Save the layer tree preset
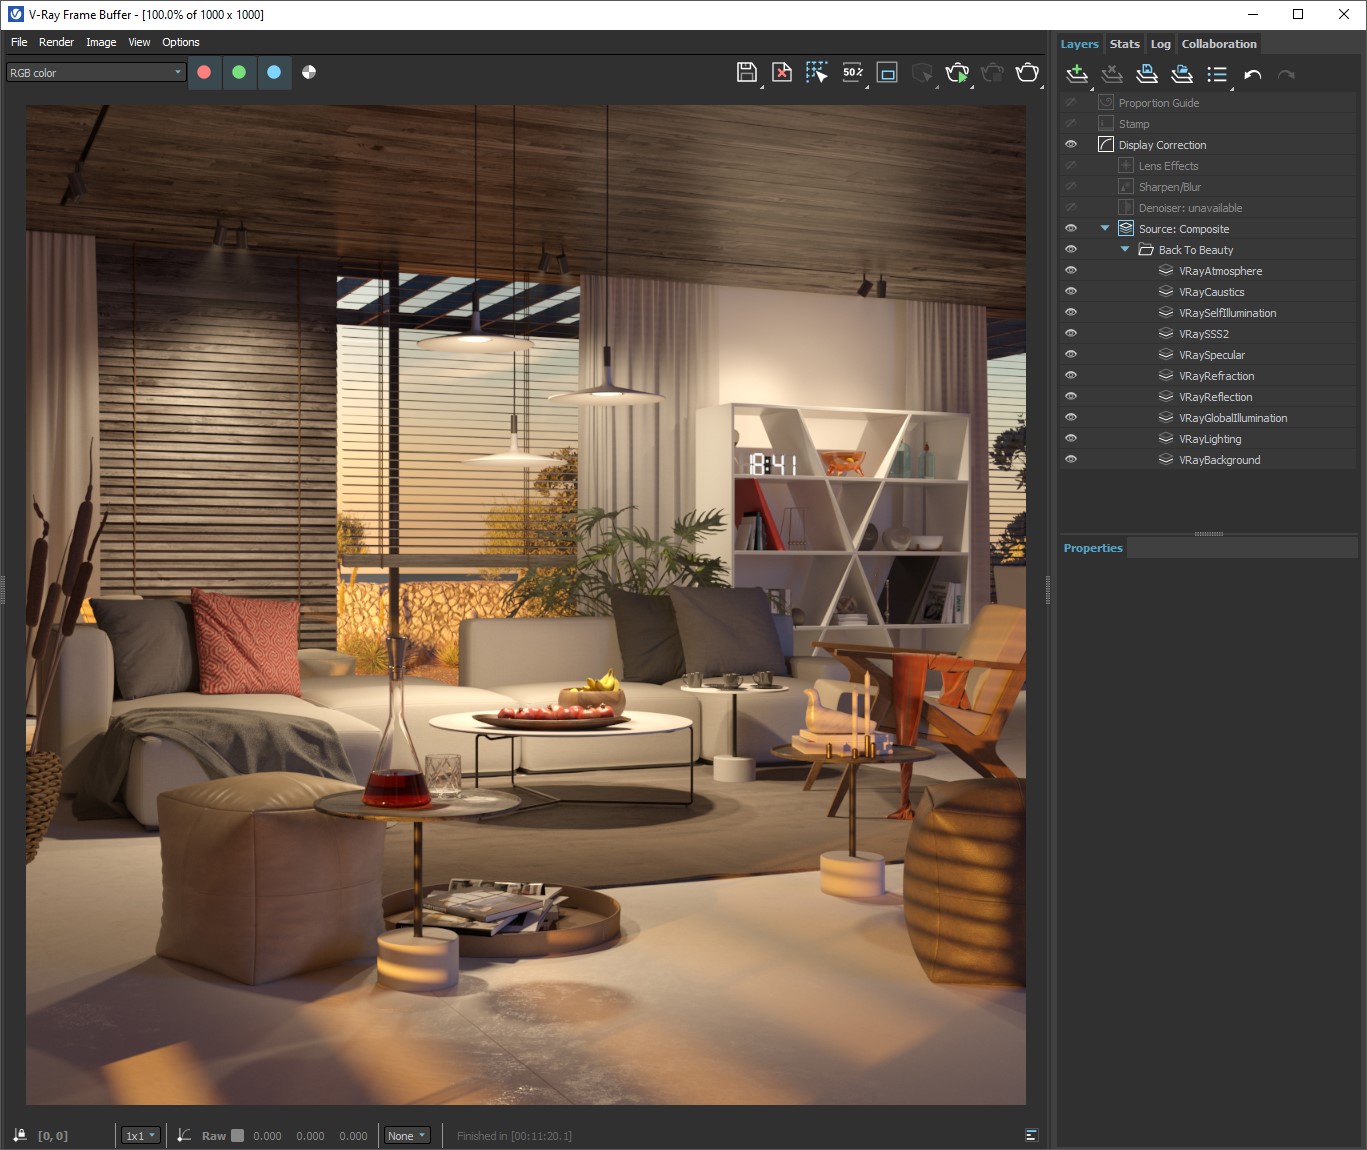The width and height of the screenshot is (1367, 1150). click(x=1147, y=74)
